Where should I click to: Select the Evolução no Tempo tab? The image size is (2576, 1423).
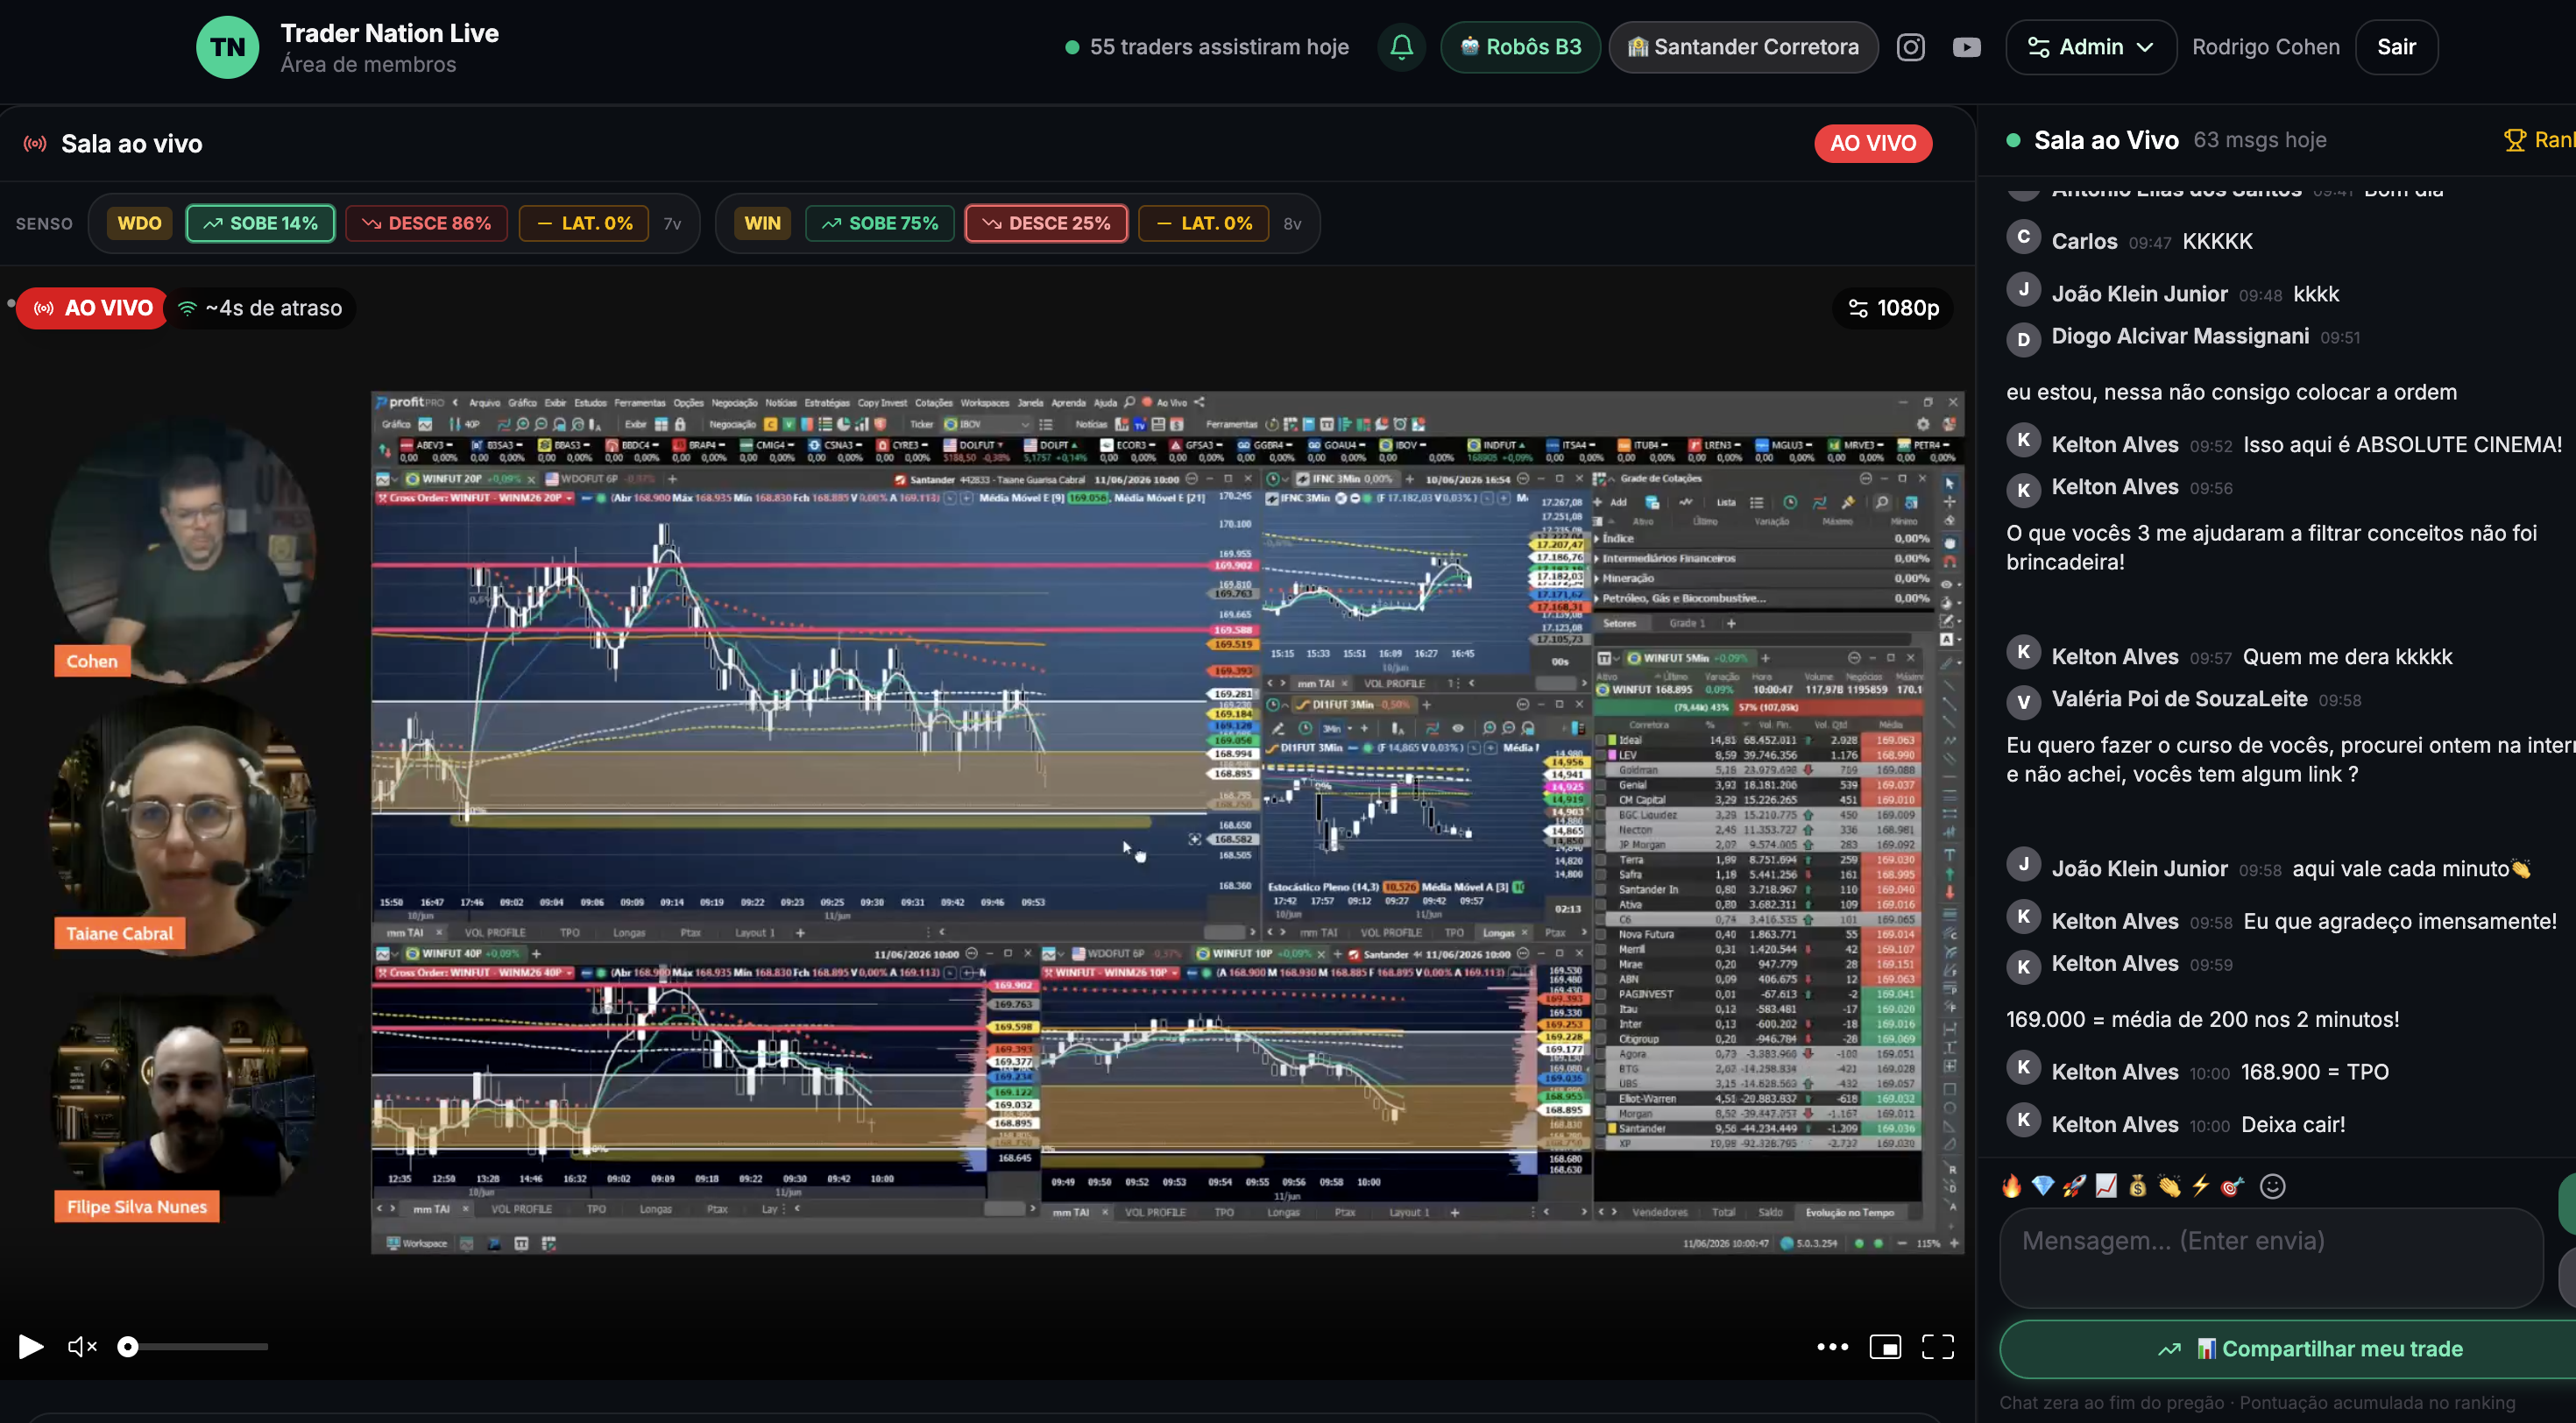tap(1849, 1212)
